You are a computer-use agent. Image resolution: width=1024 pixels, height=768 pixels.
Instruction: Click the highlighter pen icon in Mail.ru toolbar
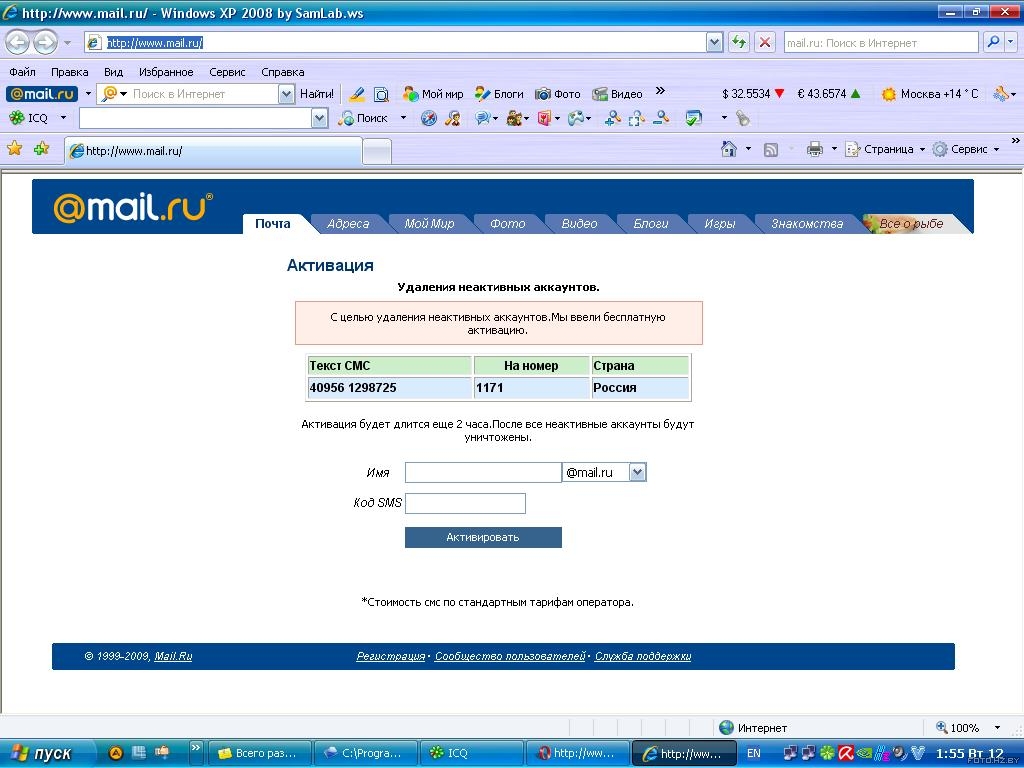357,94
